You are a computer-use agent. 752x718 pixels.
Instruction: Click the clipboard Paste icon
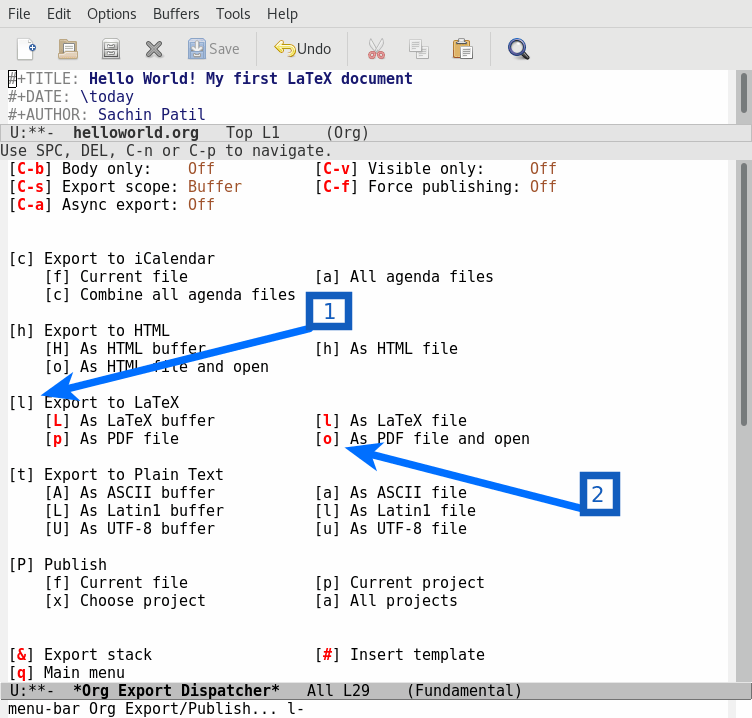462,48
